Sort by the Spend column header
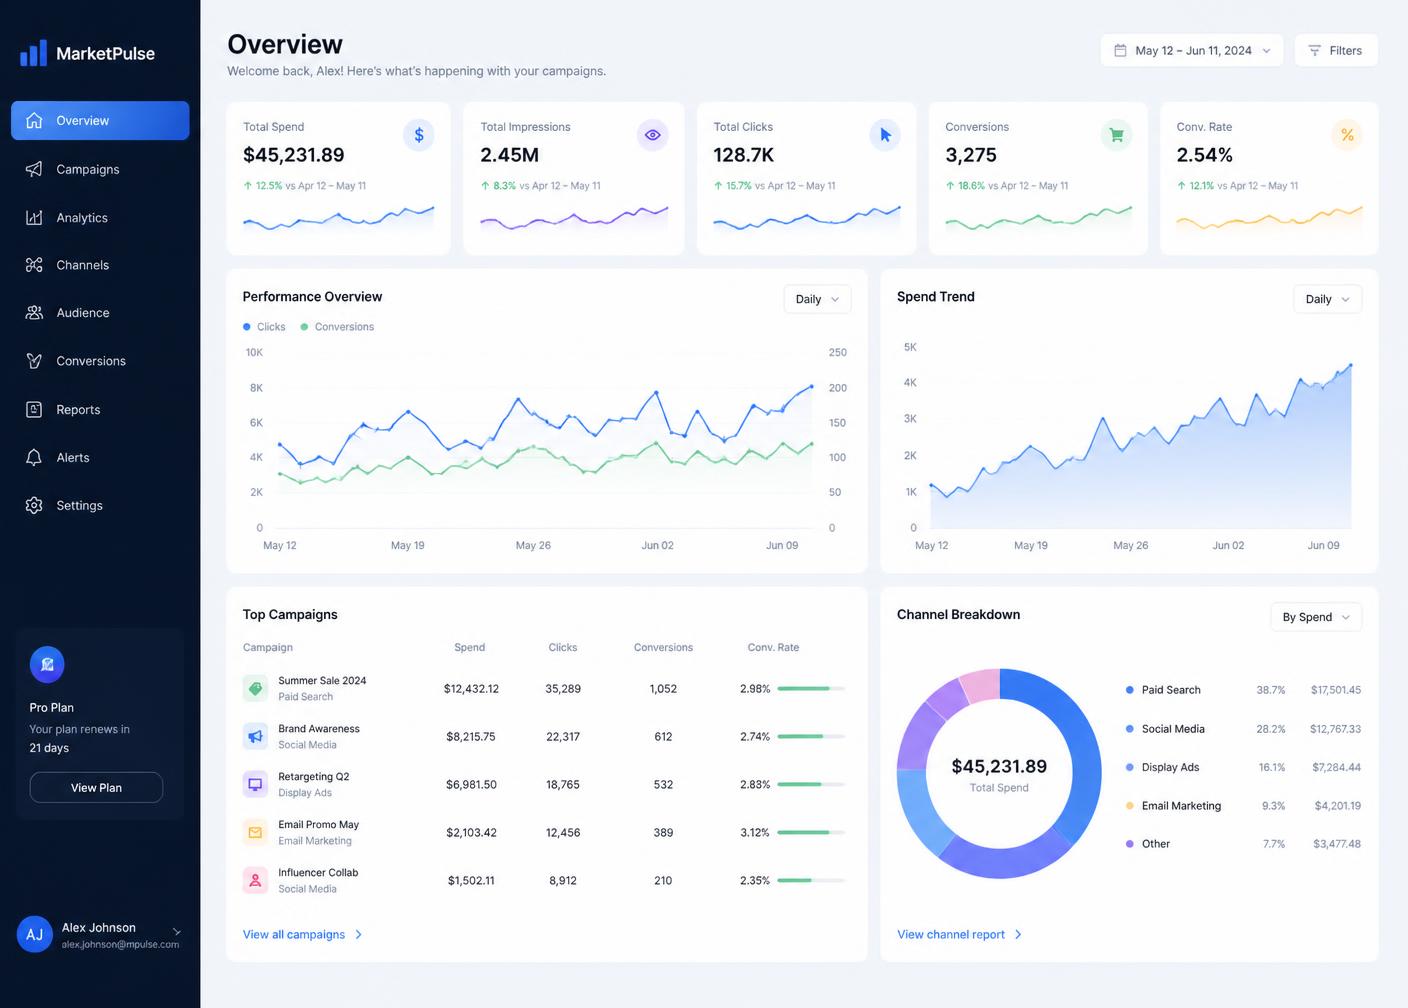1408x1008 pixels. click(469, 647)
